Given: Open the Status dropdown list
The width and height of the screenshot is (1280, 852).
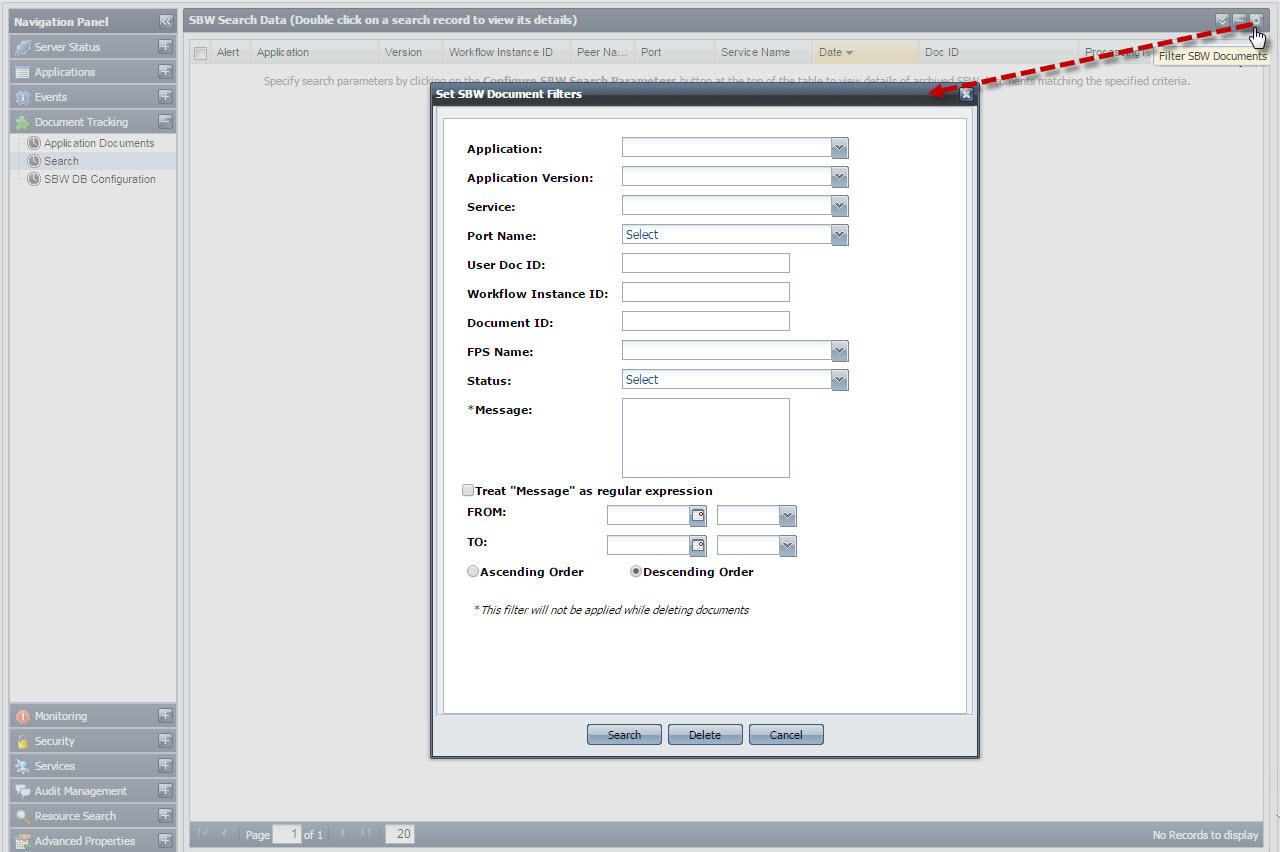Looking at the screenshot, I should 840,380.
